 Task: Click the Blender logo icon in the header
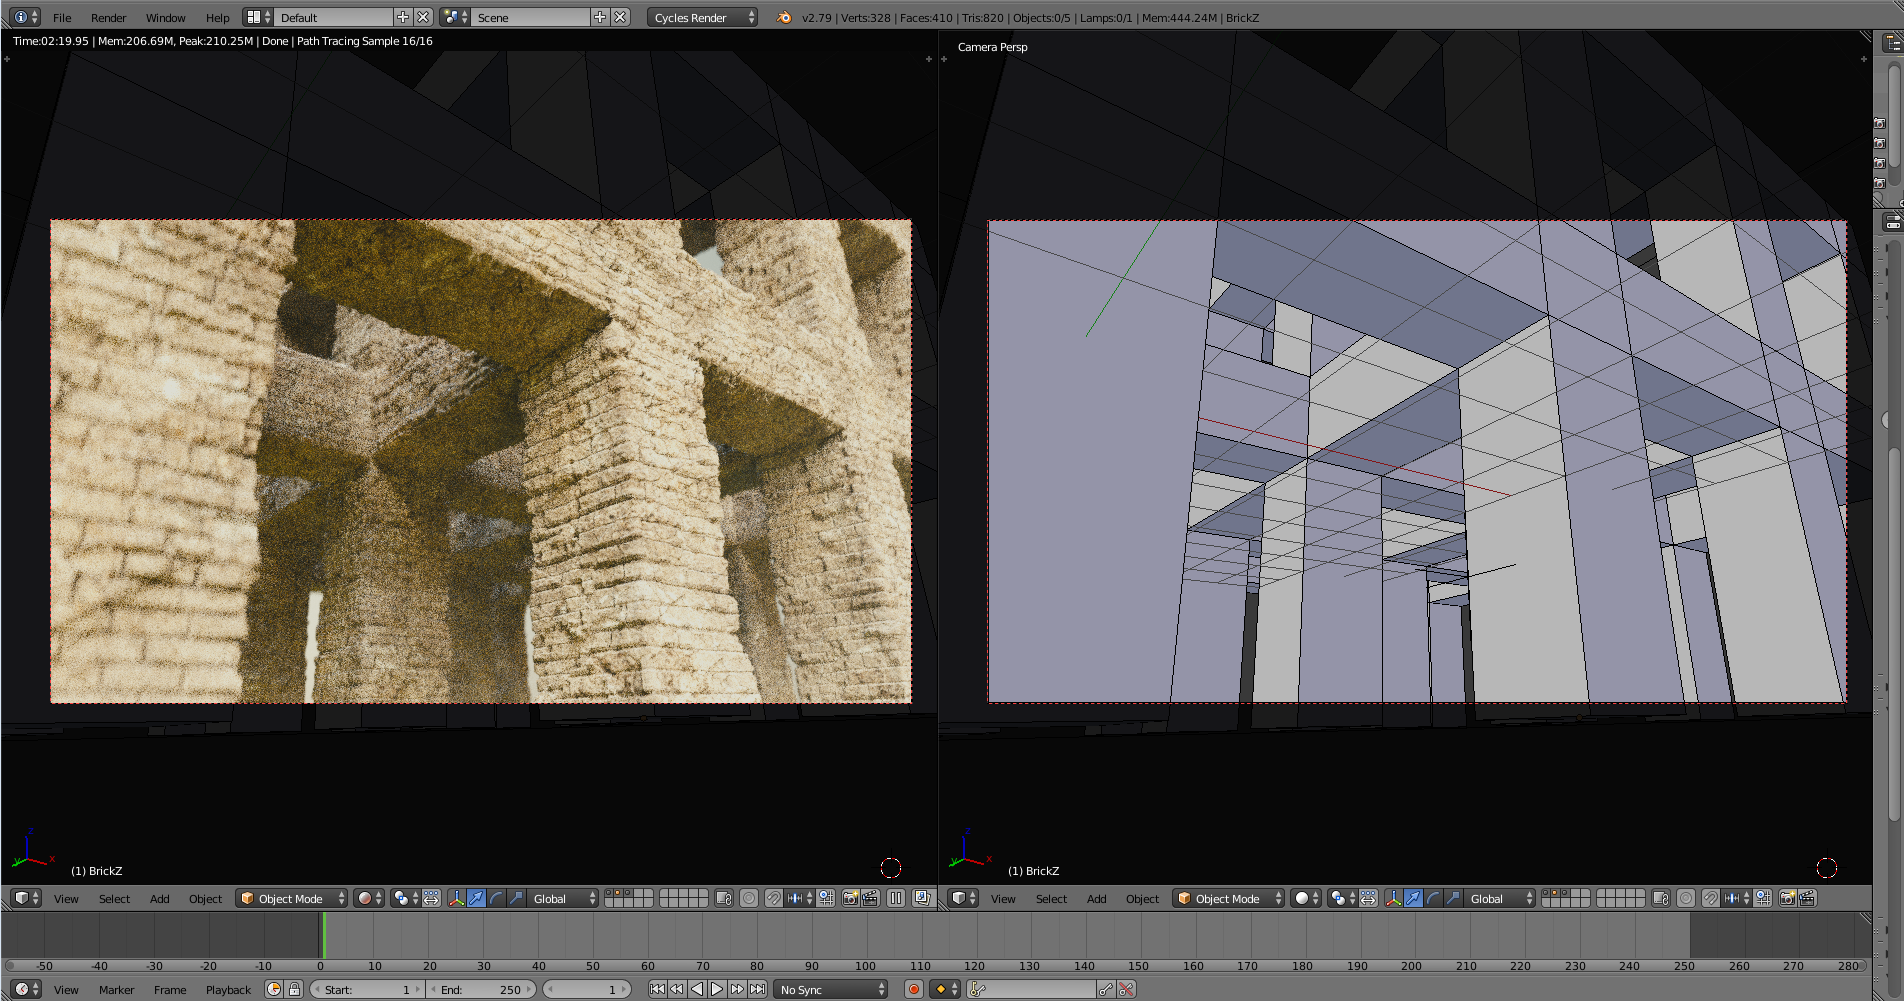click(784, 17)
